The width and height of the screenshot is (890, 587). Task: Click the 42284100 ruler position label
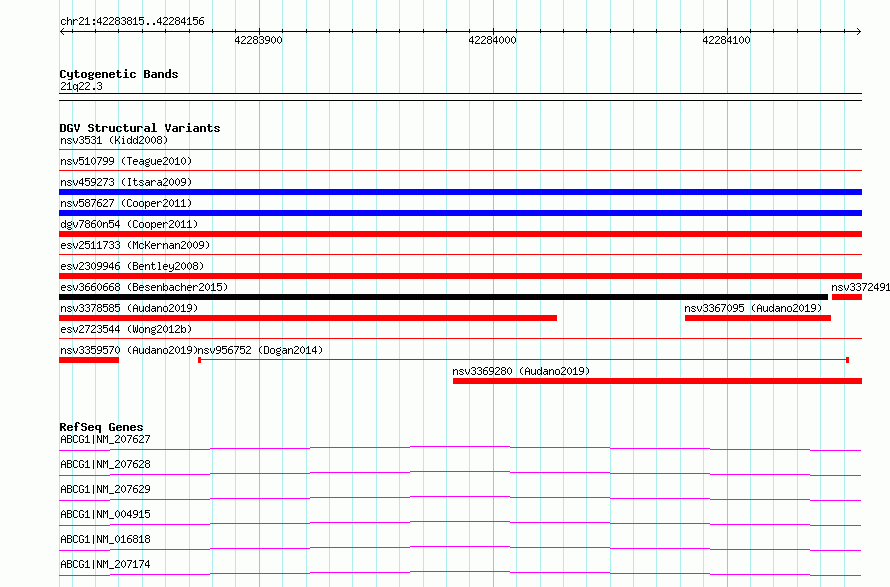tap(726, 40)
